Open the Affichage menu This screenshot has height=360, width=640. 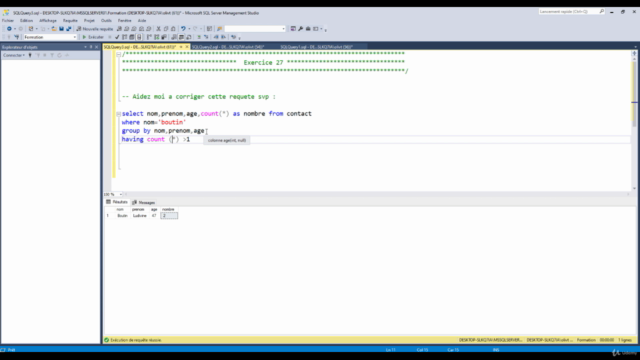click(48, 20)
